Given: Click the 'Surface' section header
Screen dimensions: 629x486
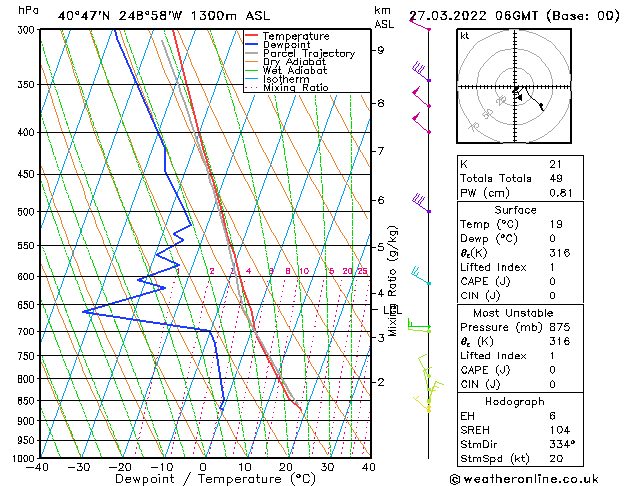Looking at the screenshot, I should coord(515,210).
